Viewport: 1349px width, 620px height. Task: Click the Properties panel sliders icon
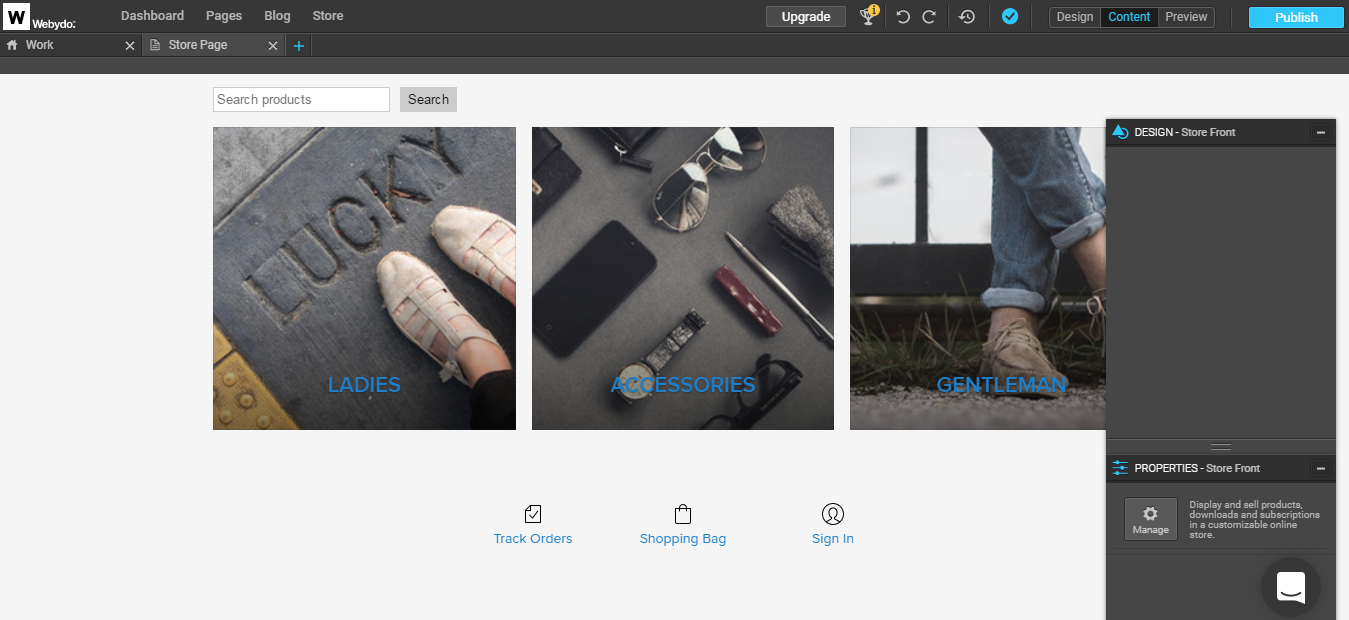click(x=1120, y=468)
